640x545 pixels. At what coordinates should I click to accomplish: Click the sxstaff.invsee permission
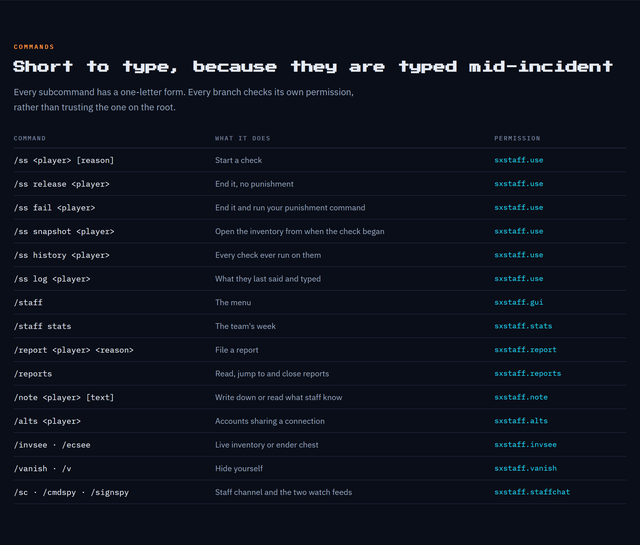tap(525, 444)
